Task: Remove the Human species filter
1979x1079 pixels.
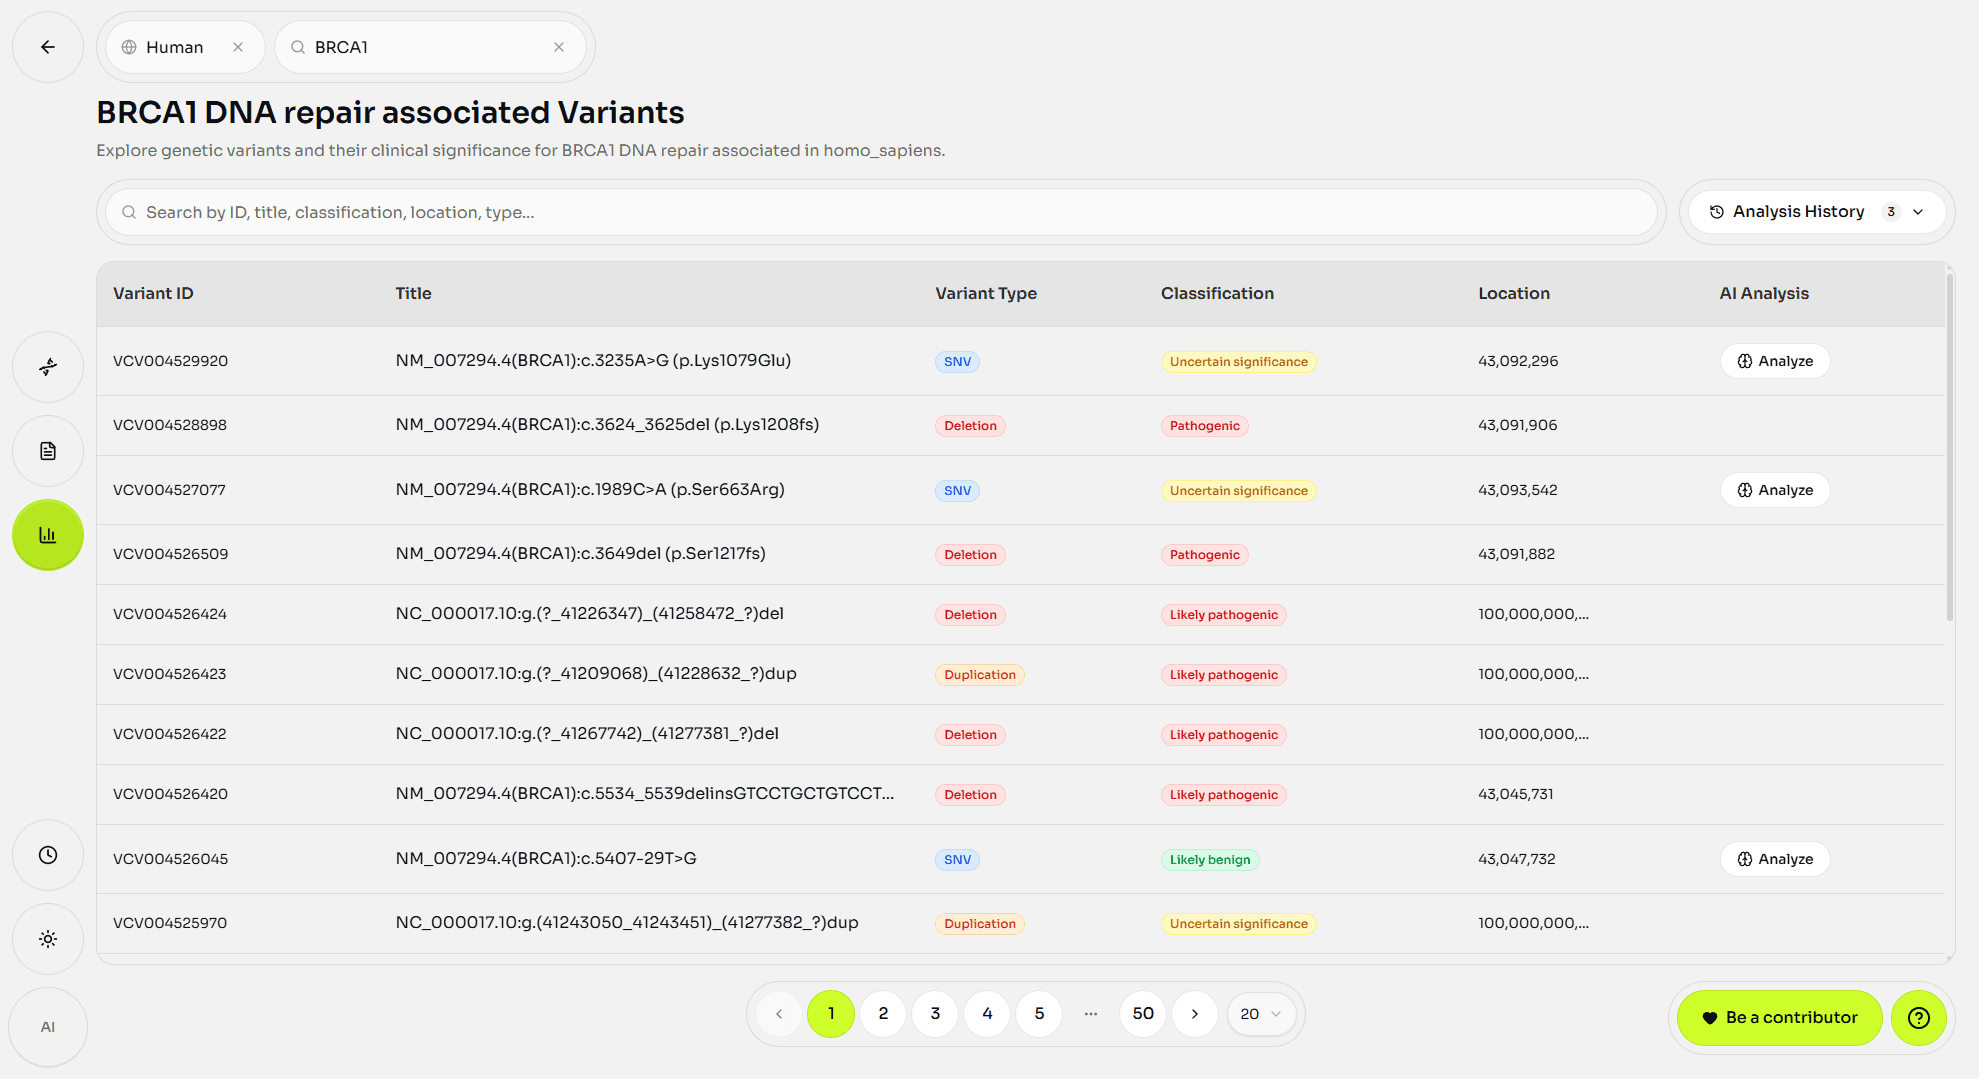Action: tap(238, 47)
